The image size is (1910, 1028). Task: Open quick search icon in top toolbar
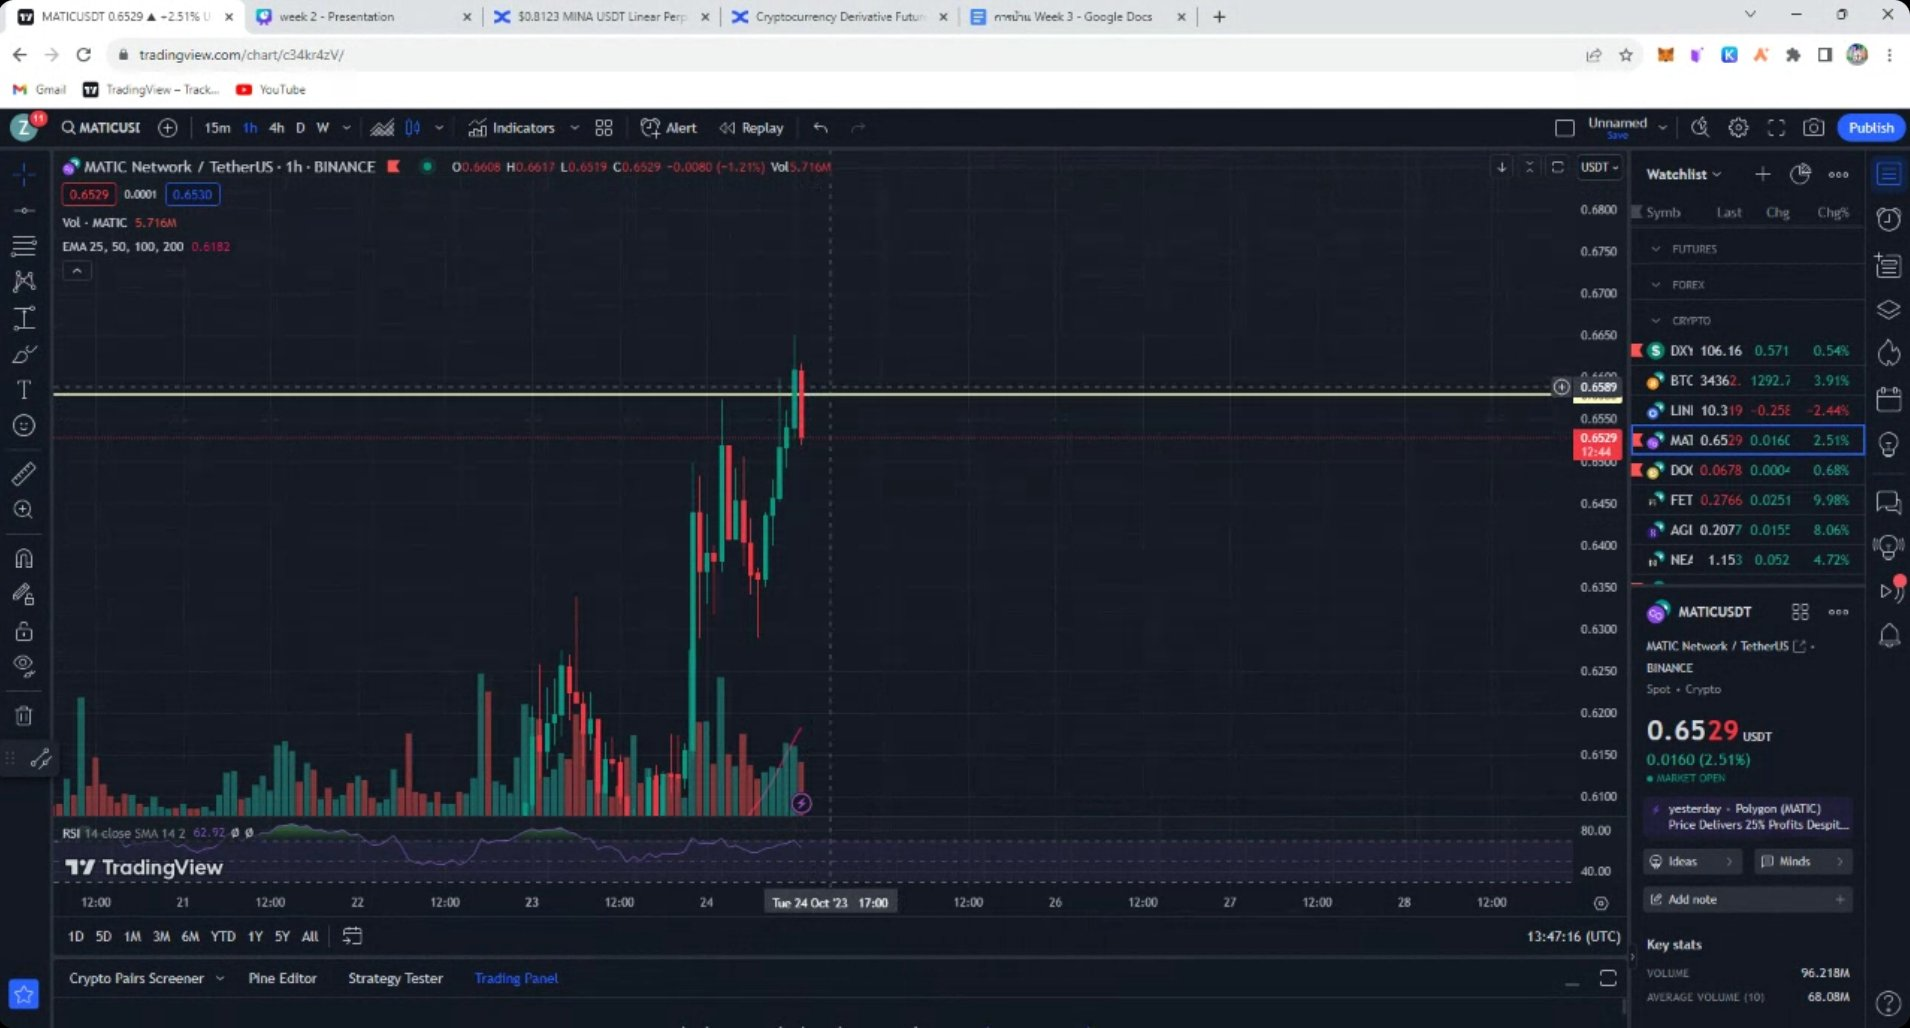tap(1699, 128)
